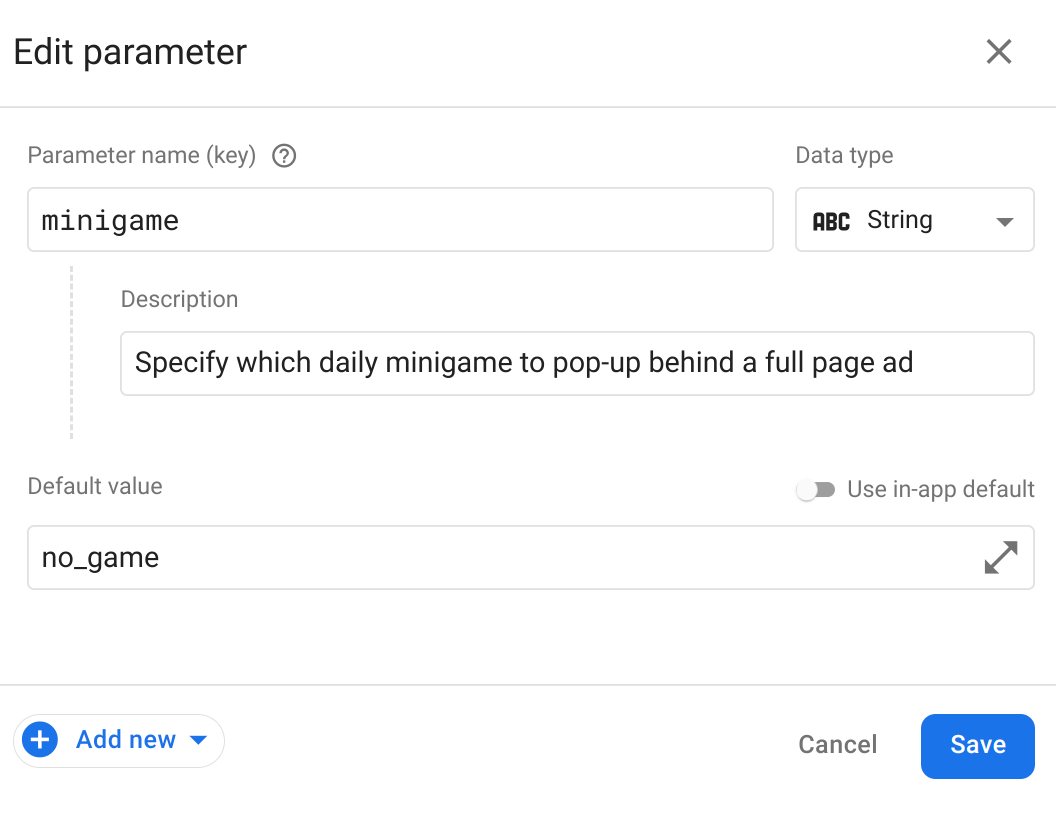This screenshot has height=838, width=1056.
Task: Click the String selector's chevron arrow
Action: tap(1004, 220)
